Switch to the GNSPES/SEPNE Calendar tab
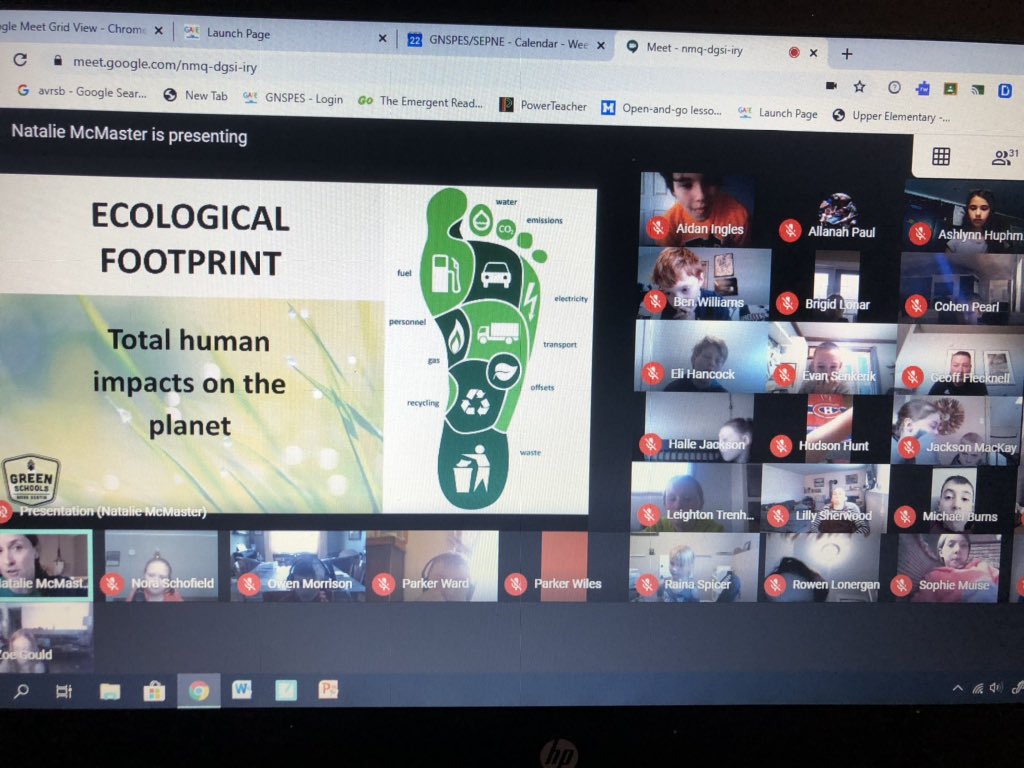Viewport: 1024px width, 768px height. click(506, 42)
